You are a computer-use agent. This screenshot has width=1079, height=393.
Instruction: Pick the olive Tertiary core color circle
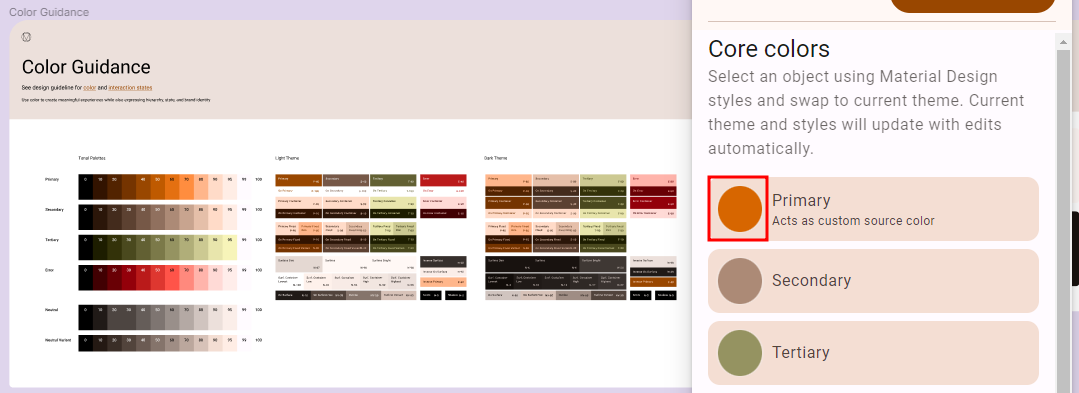740,353
